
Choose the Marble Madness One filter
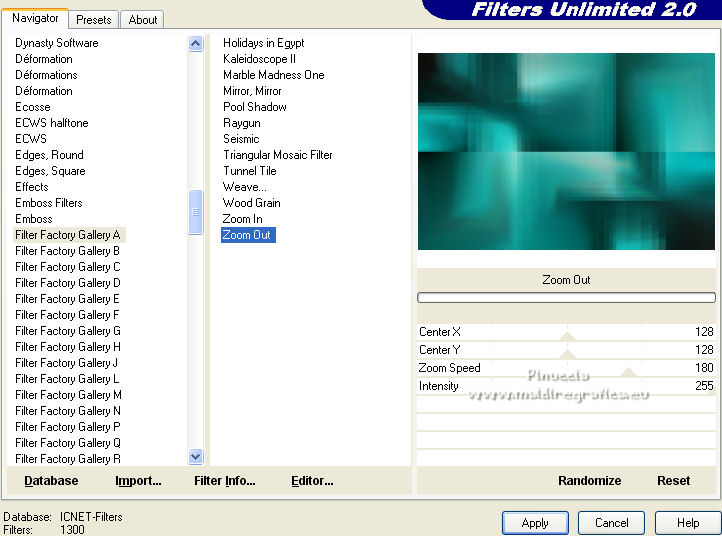tap(274, 75)
